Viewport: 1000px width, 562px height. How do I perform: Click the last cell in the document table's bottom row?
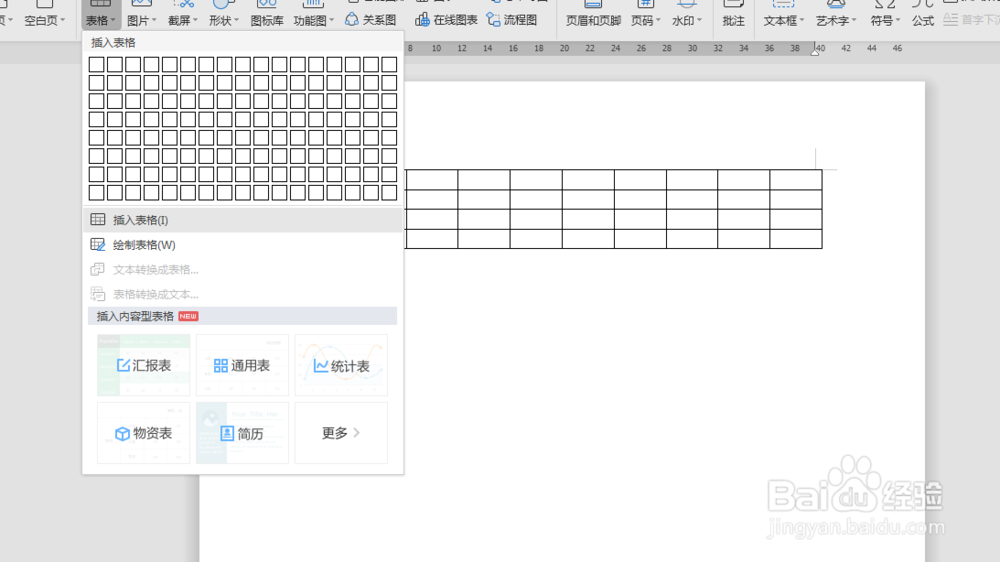click(796, 239)
